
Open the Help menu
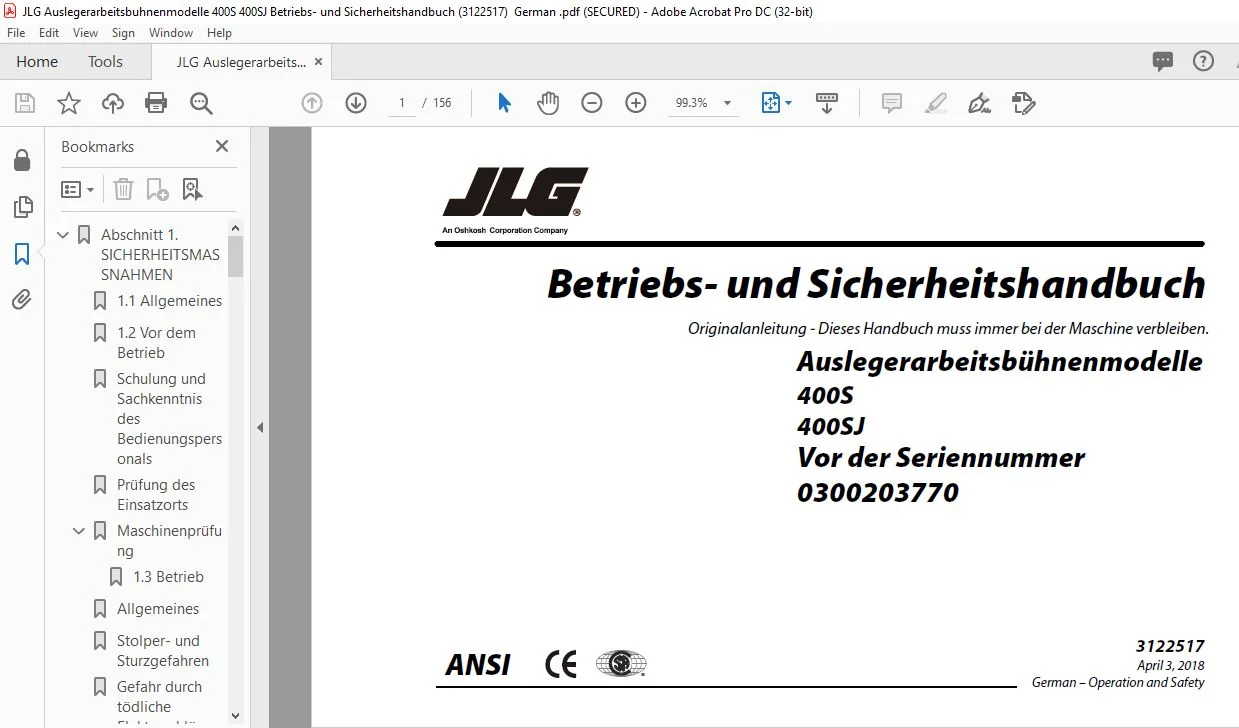coord(219,33)
